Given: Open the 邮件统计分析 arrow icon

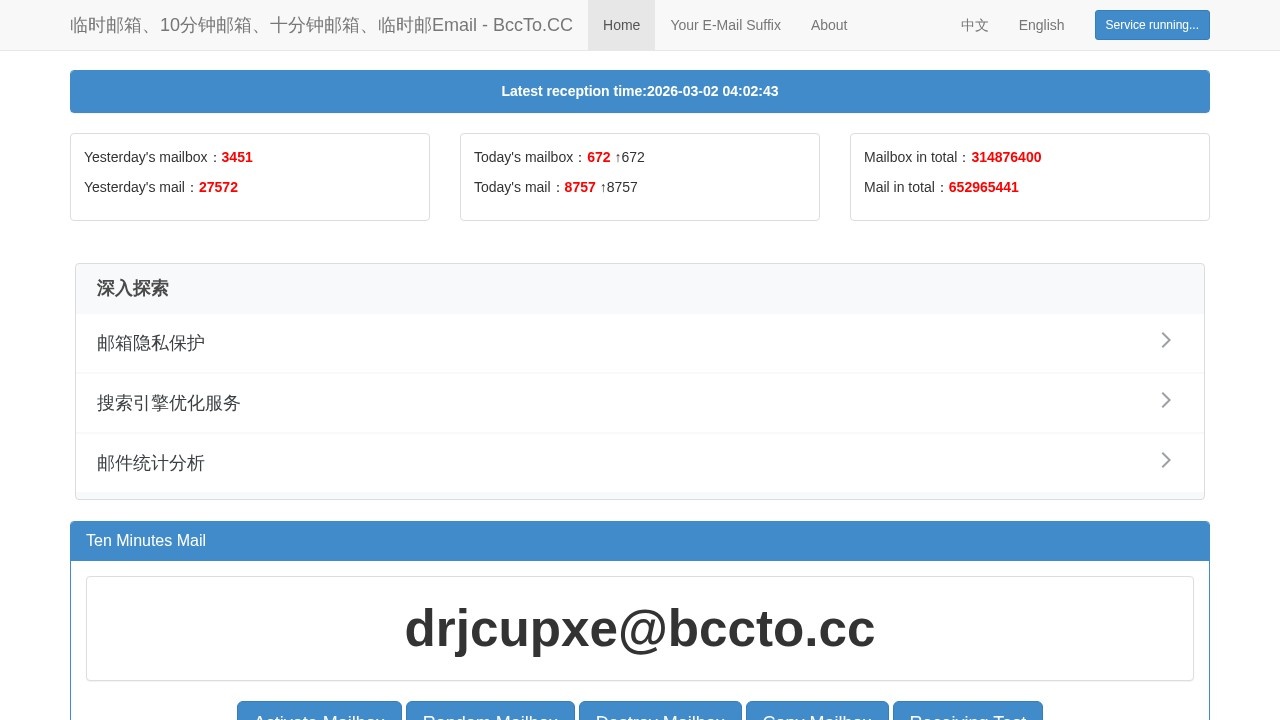Looking at the screenshot, I should pos(1165,461).
